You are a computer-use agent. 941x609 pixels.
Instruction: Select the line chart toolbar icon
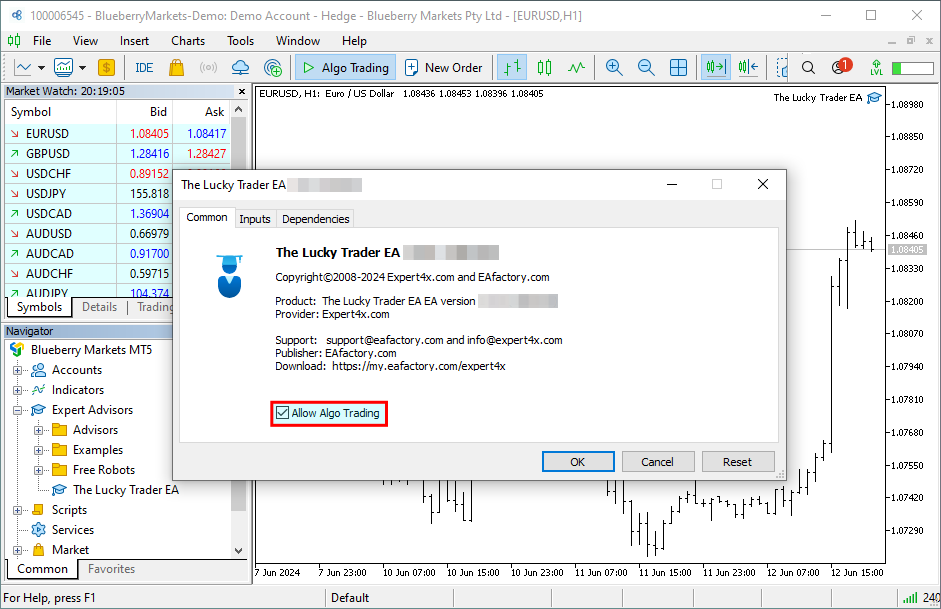click(576, 68)
